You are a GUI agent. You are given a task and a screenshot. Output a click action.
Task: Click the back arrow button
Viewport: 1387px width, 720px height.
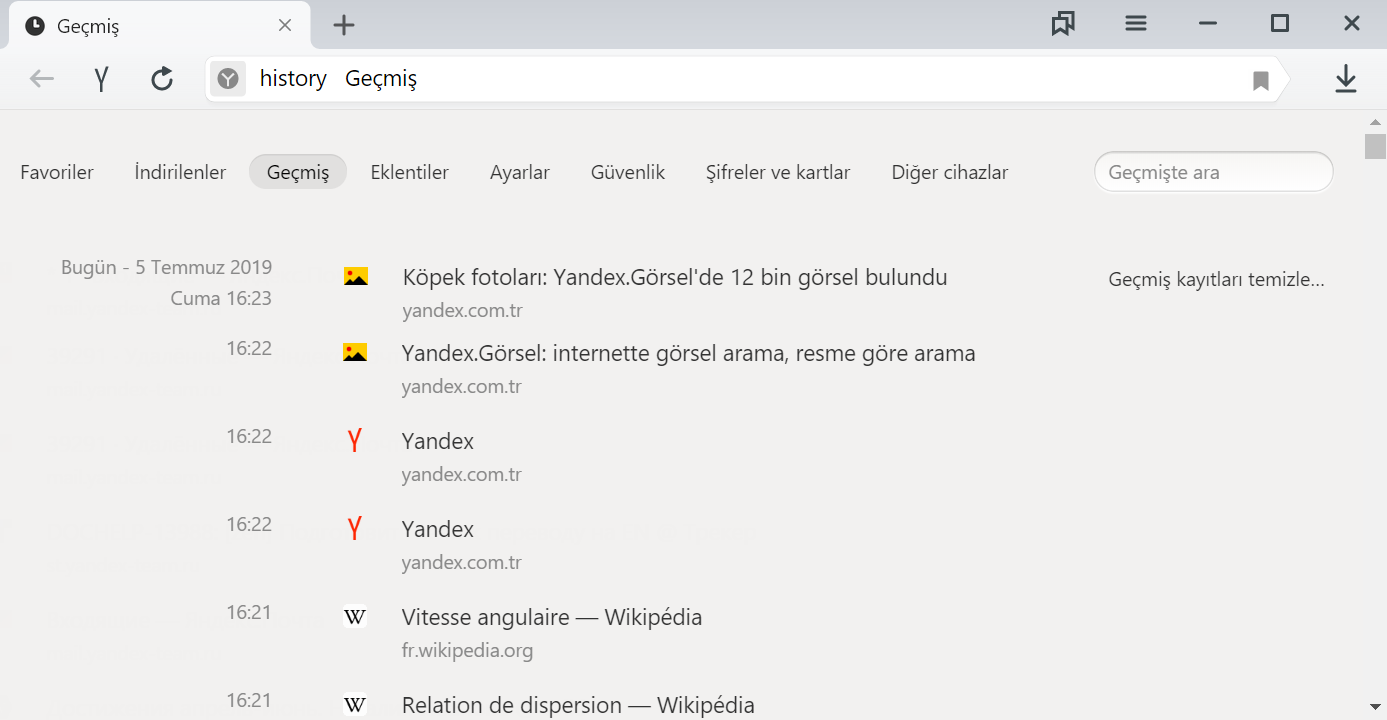[41, 79]
